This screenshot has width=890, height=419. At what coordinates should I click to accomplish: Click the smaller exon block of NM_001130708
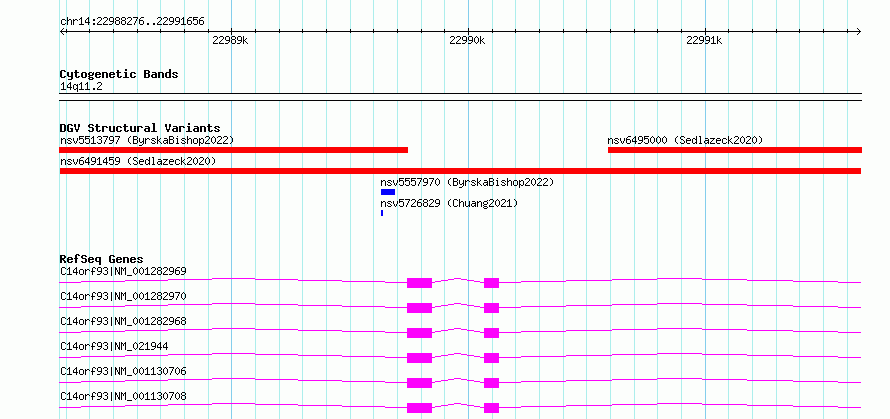coord(492,408)
